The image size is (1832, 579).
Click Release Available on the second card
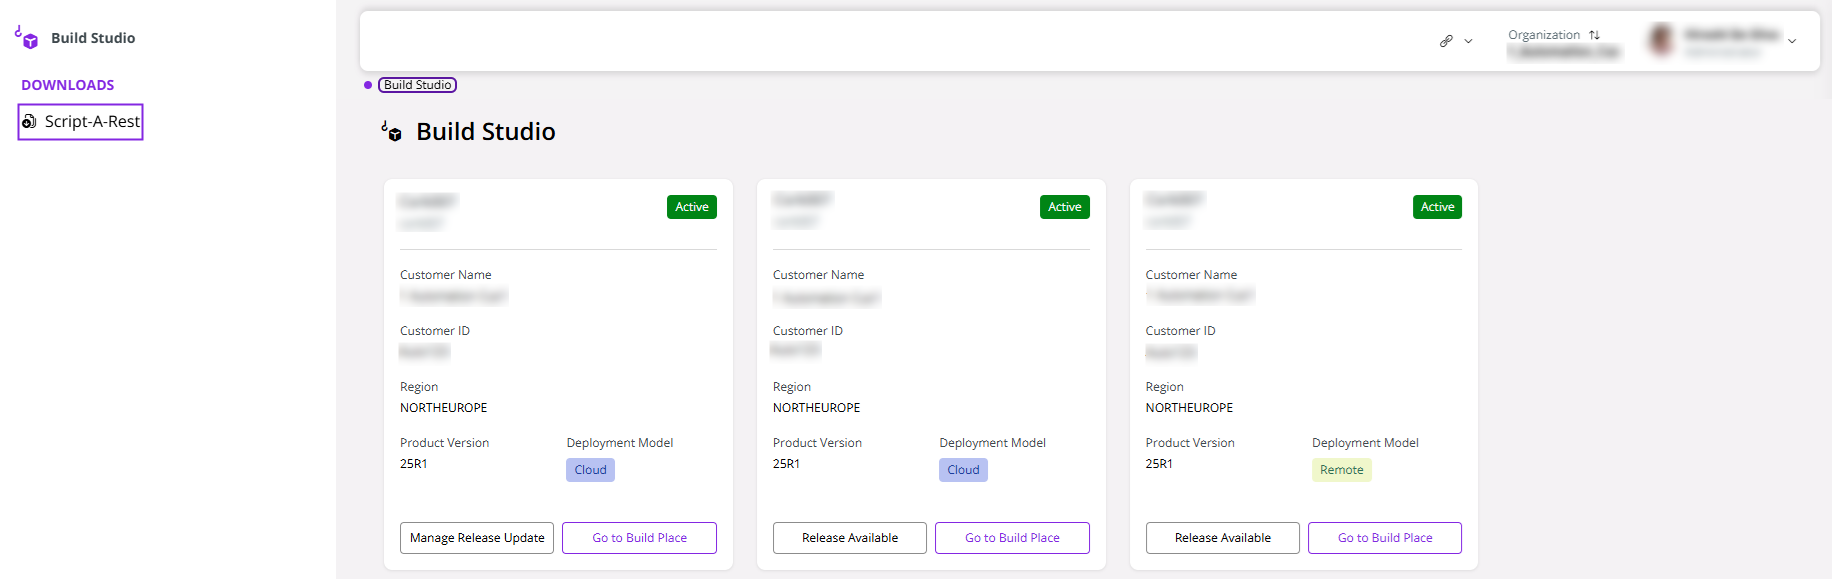[849, 538]
